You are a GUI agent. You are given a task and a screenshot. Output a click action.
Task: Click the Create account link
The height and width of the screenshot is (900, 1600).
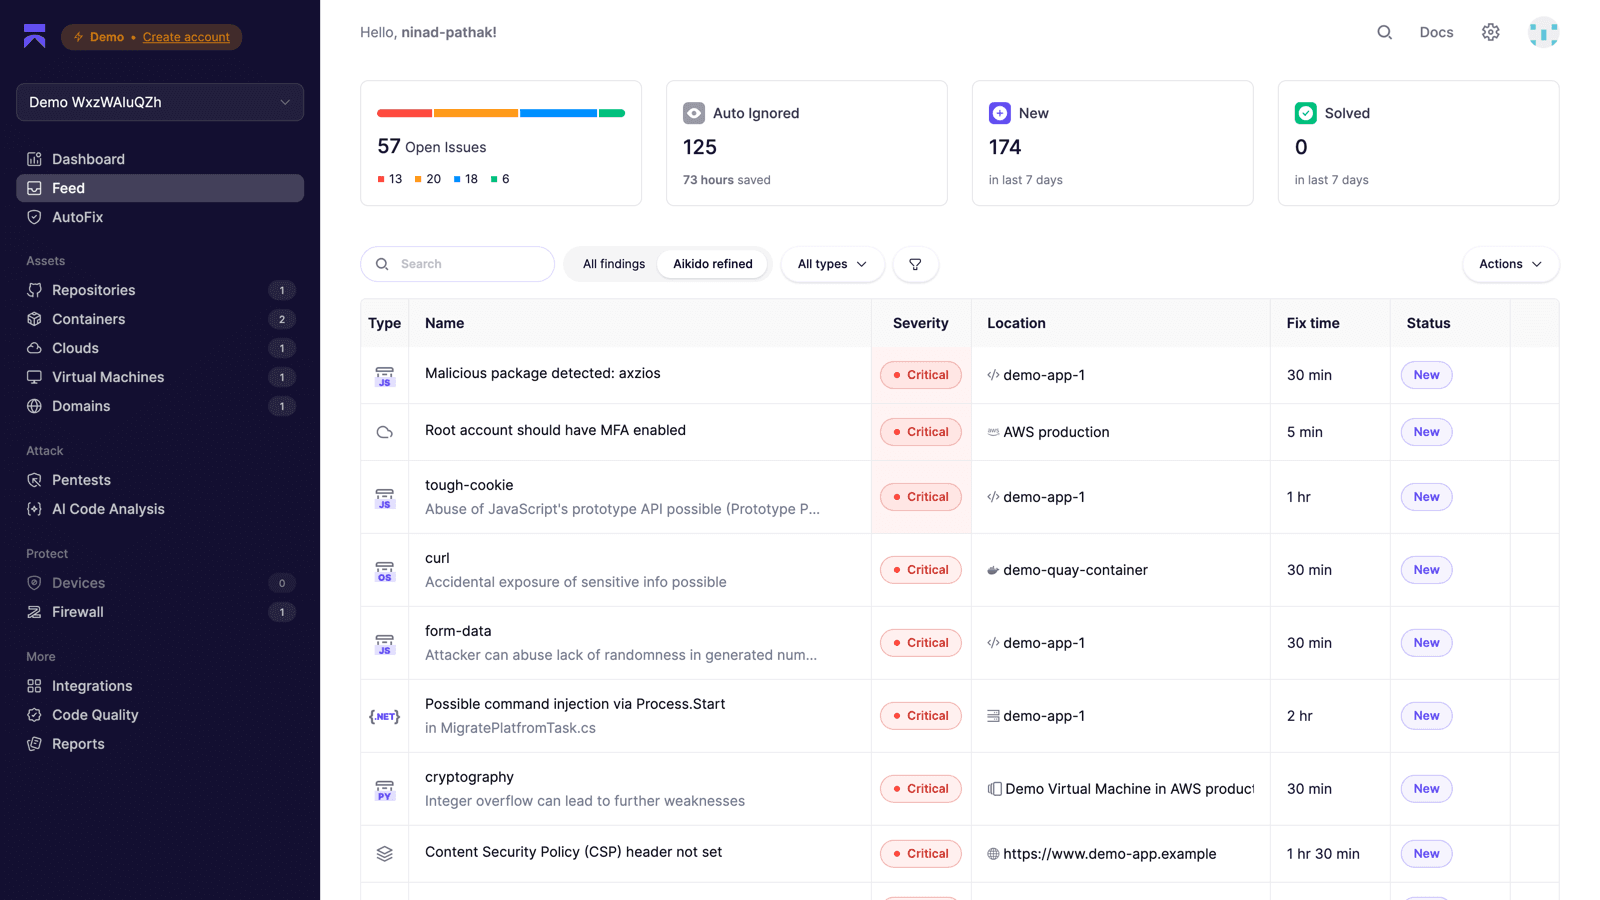click(x=186, y=37)
